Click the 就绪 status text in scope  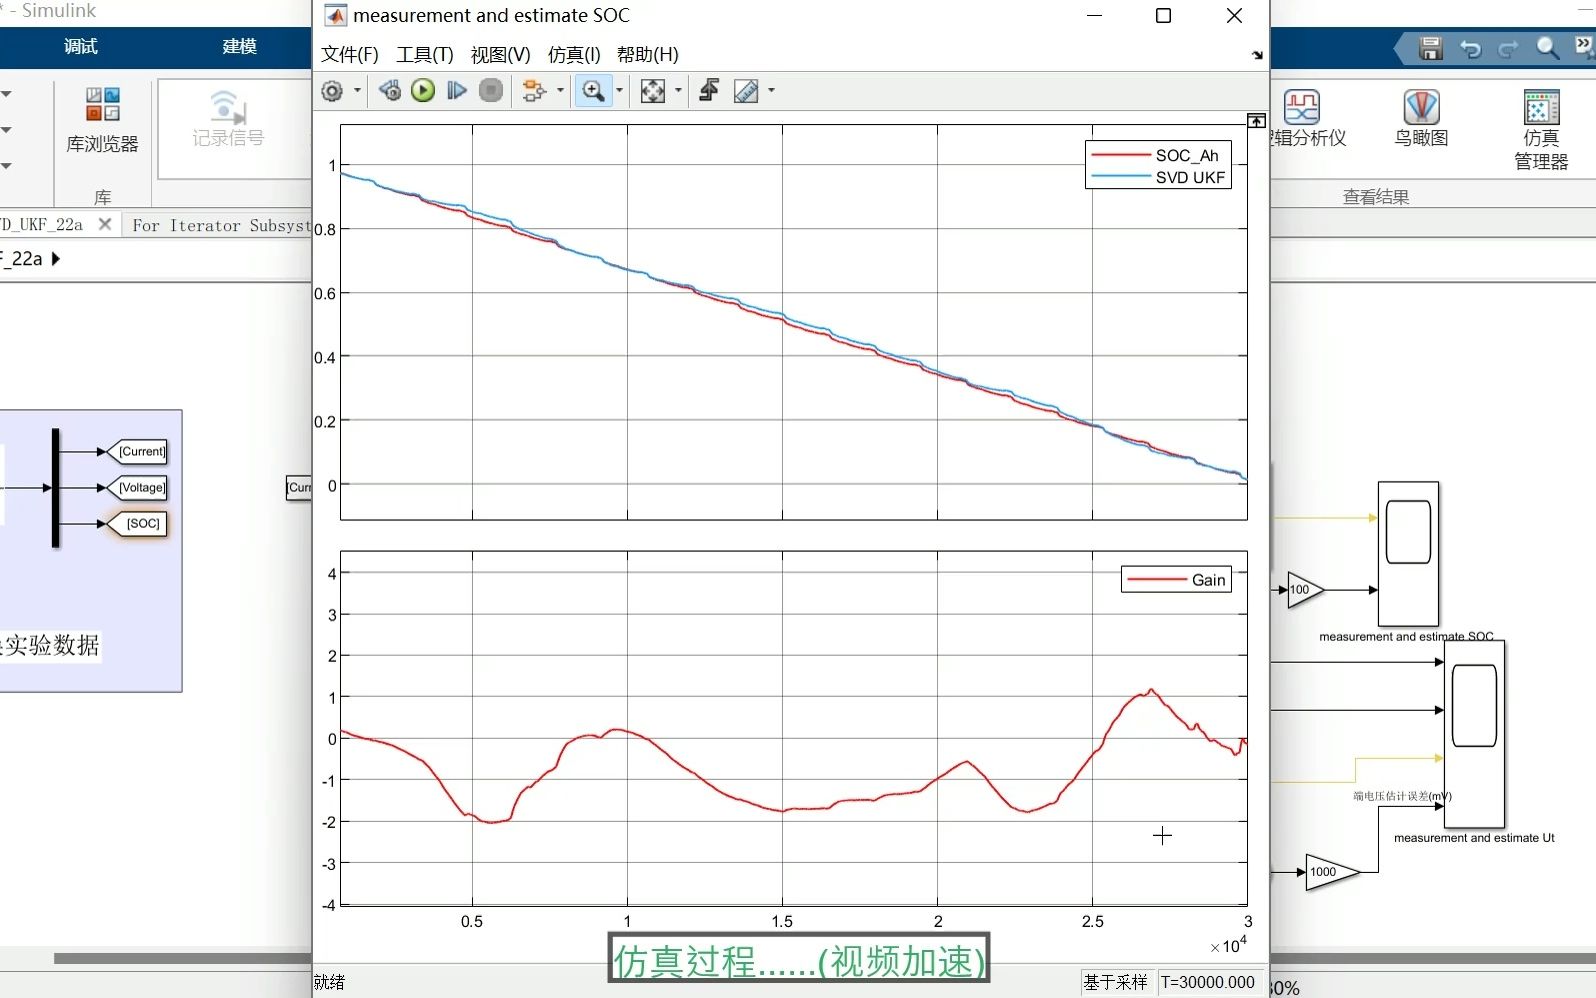pos(329,982)
